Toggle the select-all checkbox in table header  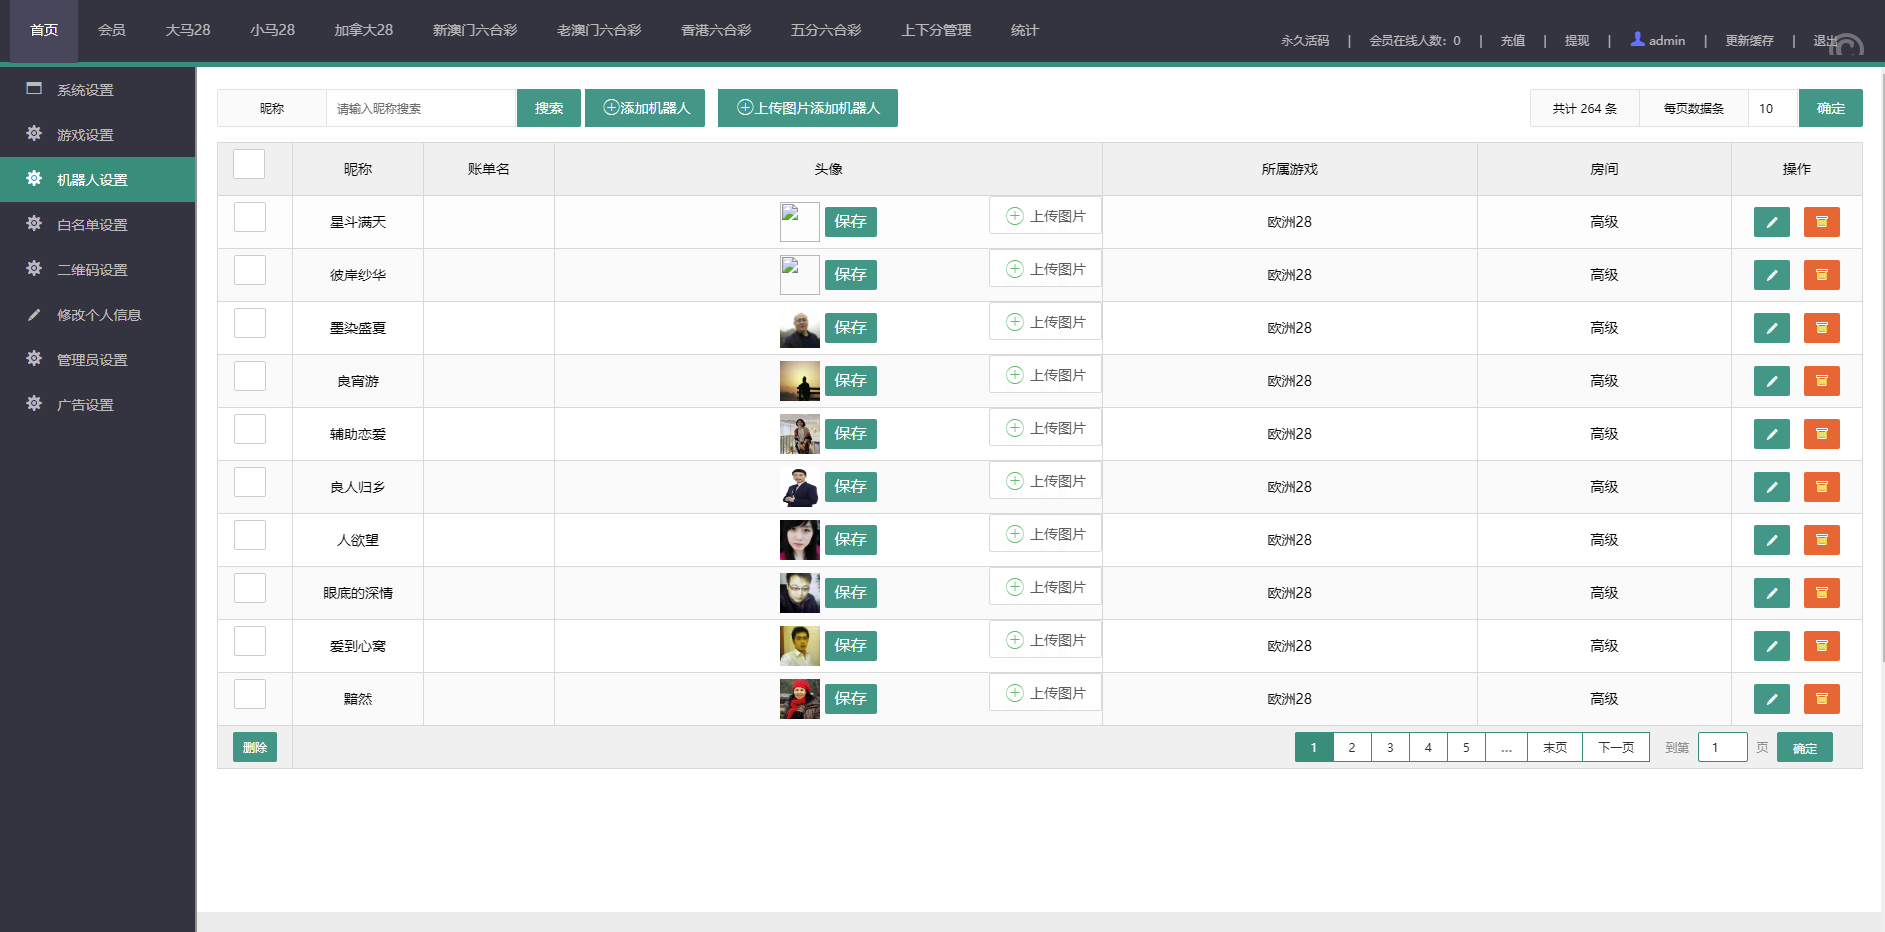[x=249, y=165]
